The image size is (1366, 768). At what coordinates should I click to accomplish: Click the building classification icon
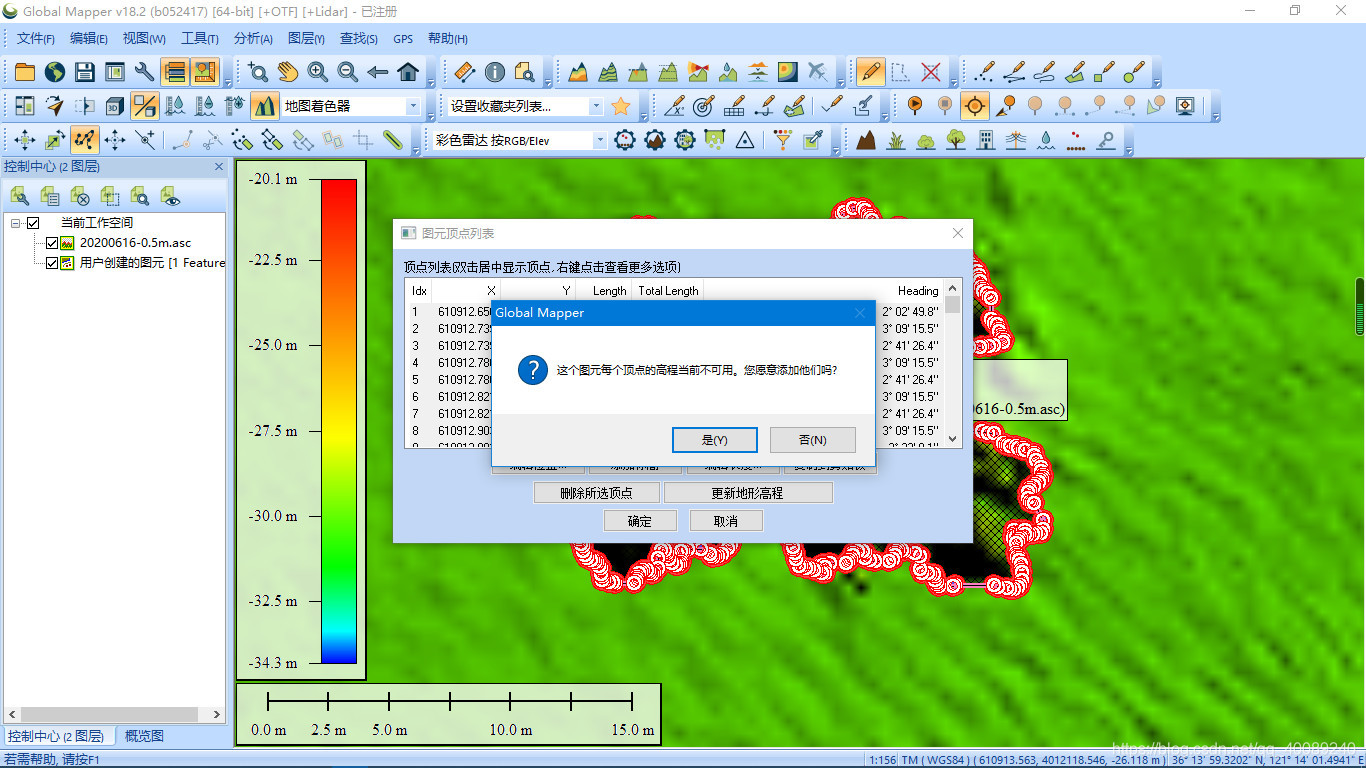coord(986,140)
